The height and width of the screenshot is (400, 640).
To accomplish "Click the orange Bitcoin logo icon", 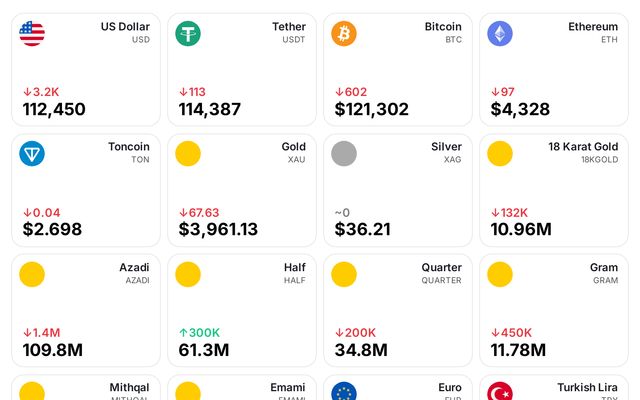I will [344, 34].
